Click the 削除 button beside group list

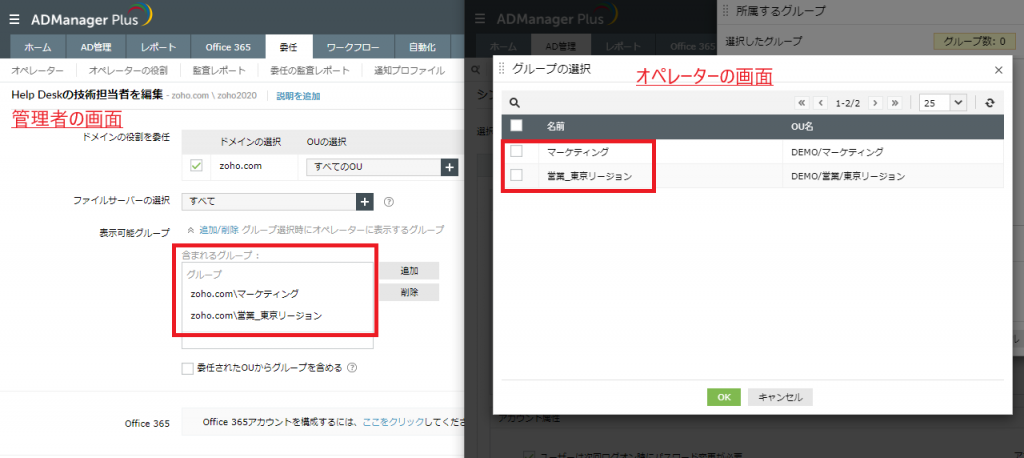[409, 292]
